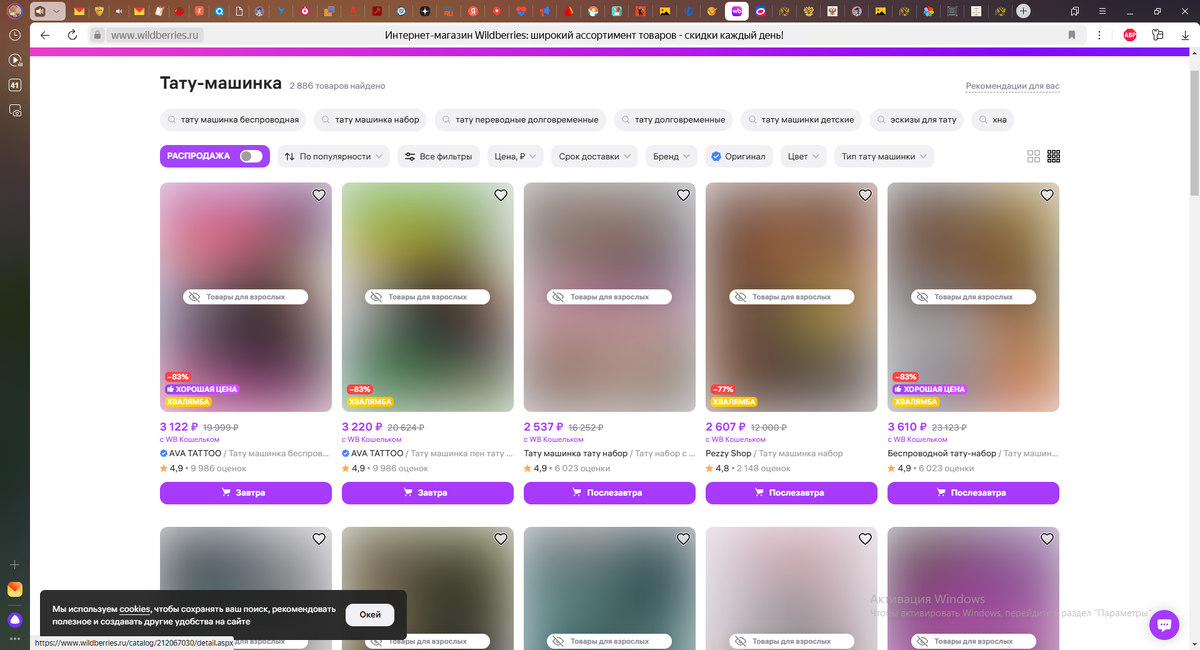This screenshot has height=650, width=1200.
Task: Click heart on the 3 610 ₽ wireless set card
Action: [x=1047, y=195]
